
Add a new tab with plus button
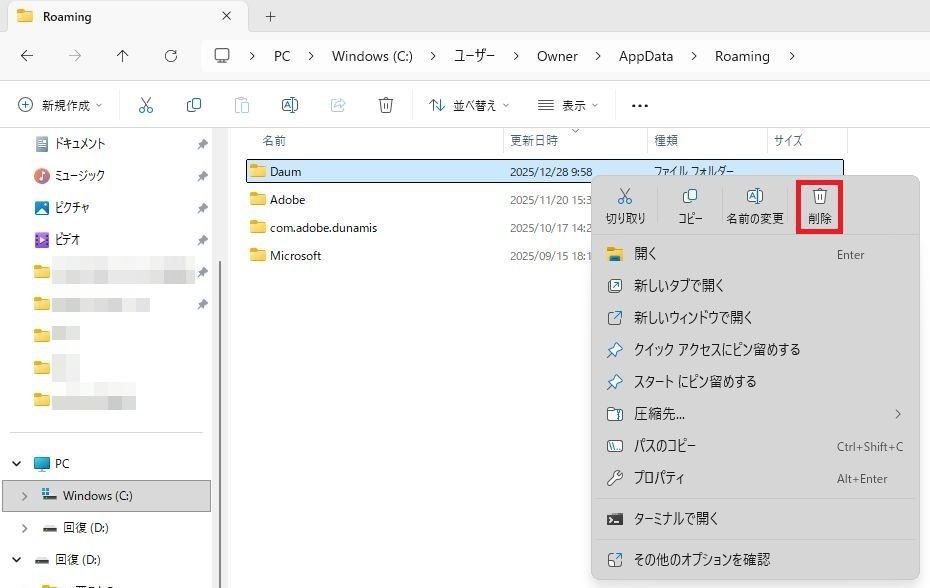tap(270, 17)
